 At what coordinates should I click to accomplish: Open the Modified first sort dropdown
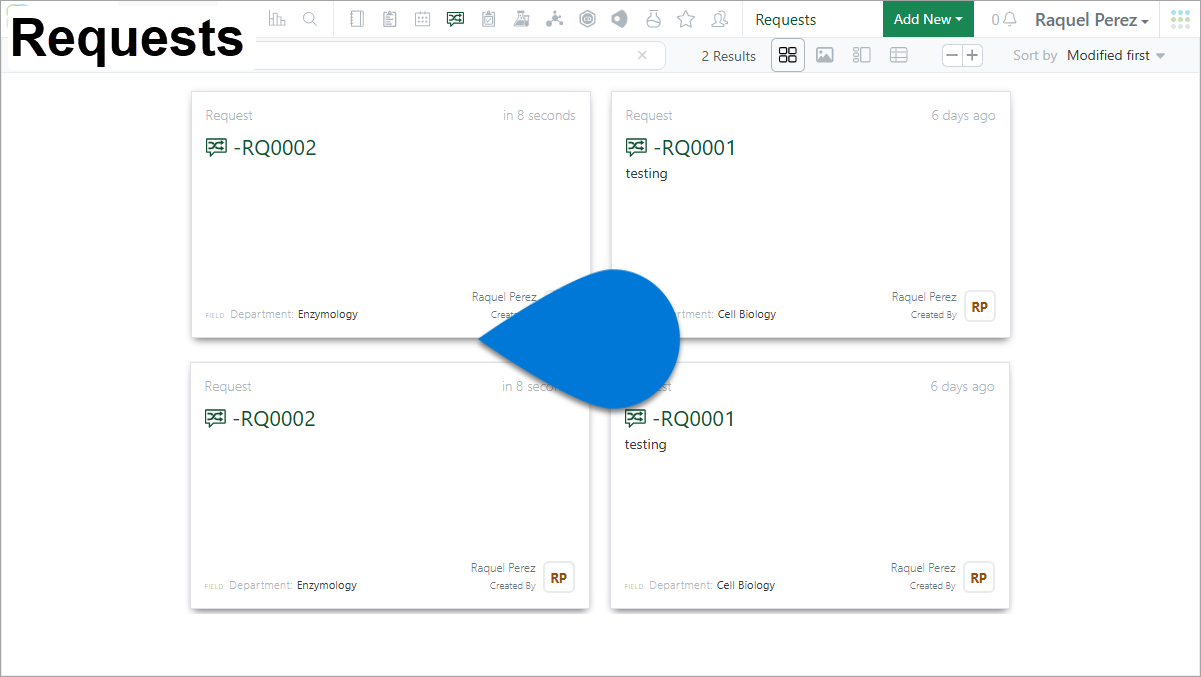tap(1116, 56)
